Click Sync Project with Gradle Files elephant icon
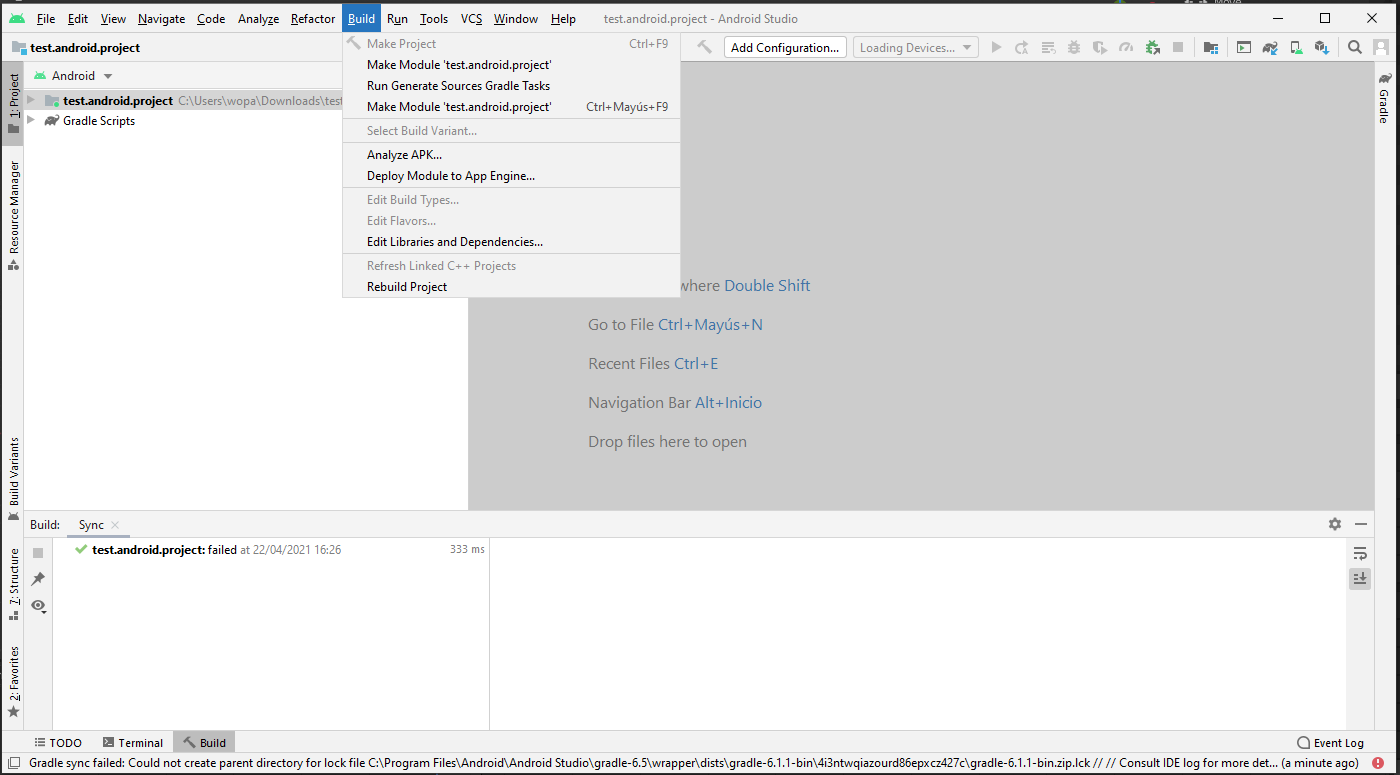 click(x=1270, y=47)
